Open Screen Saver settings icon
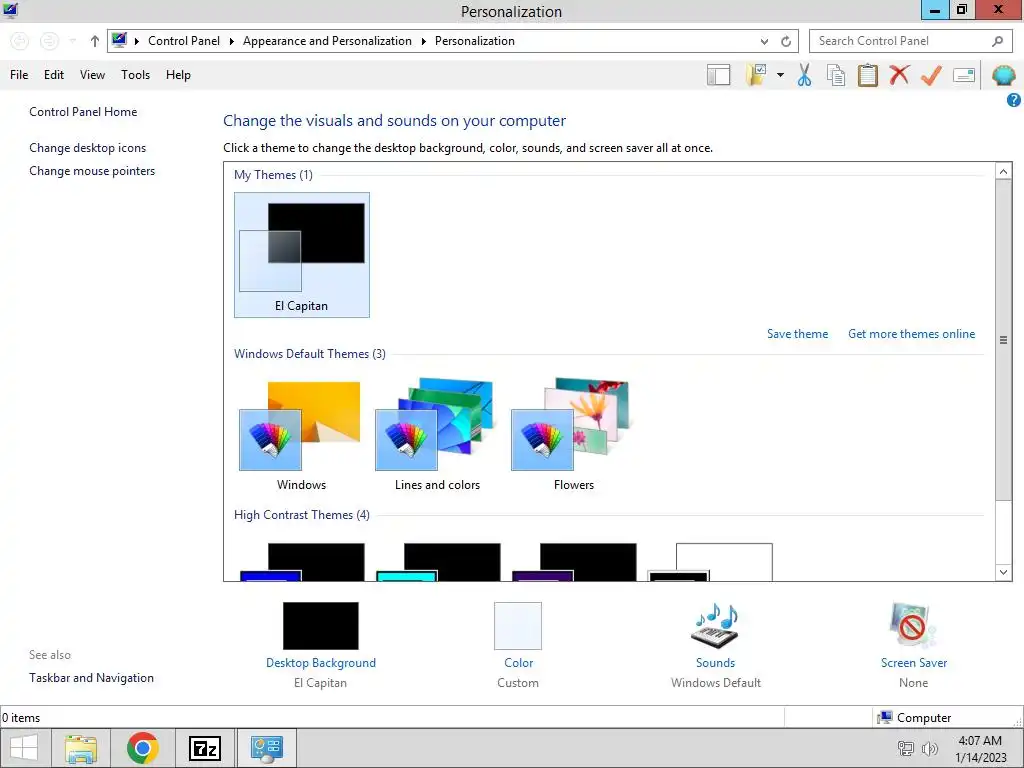1024x768 pixels. click(913, 626)
